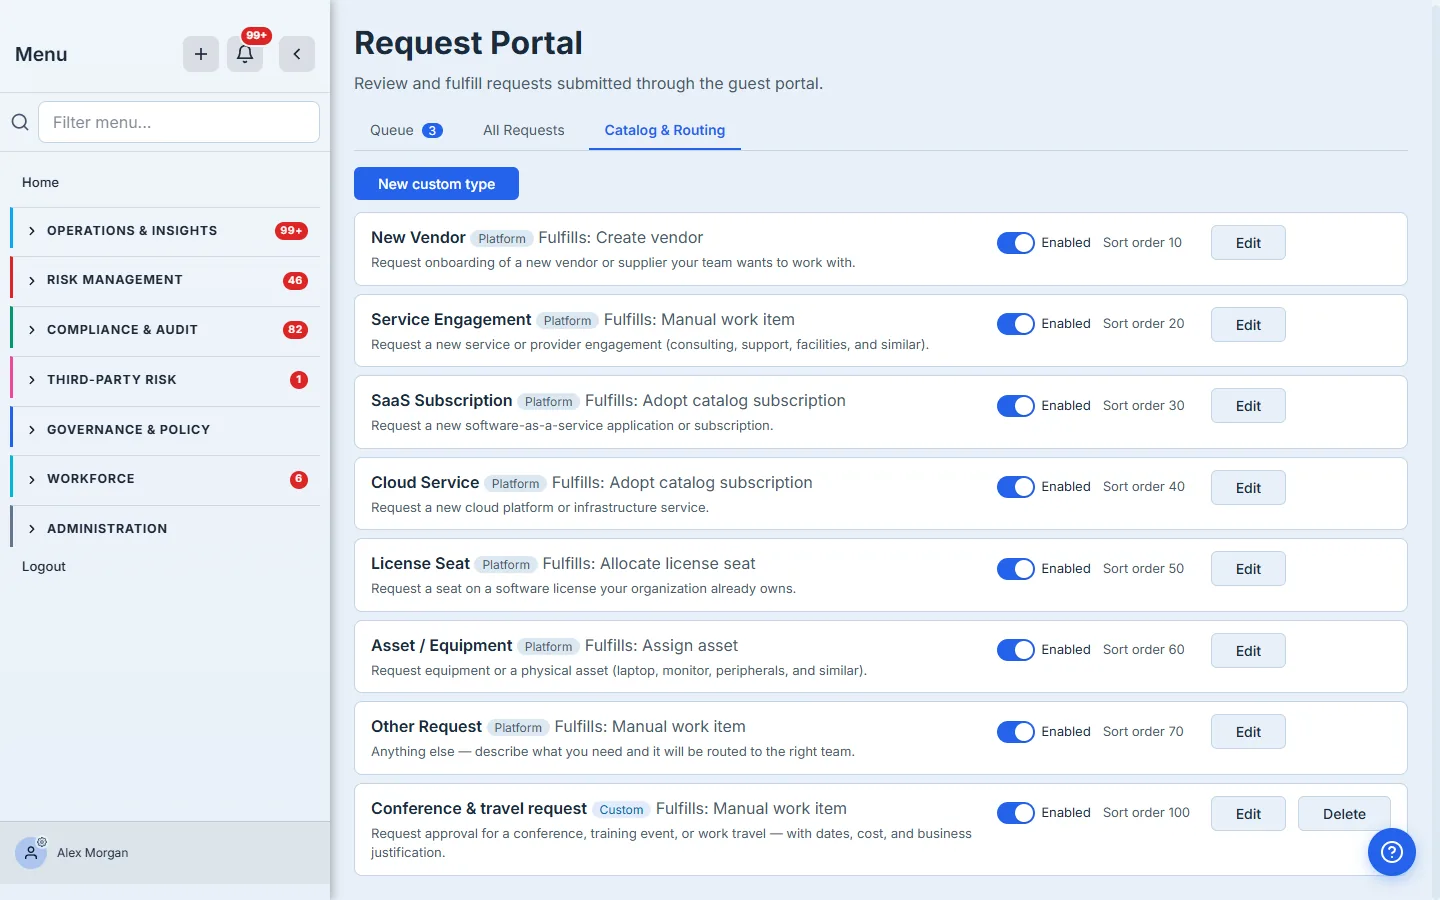
Task: Click 'Fulfills: Allocate license seat' text
Action: tap(649, 564)
